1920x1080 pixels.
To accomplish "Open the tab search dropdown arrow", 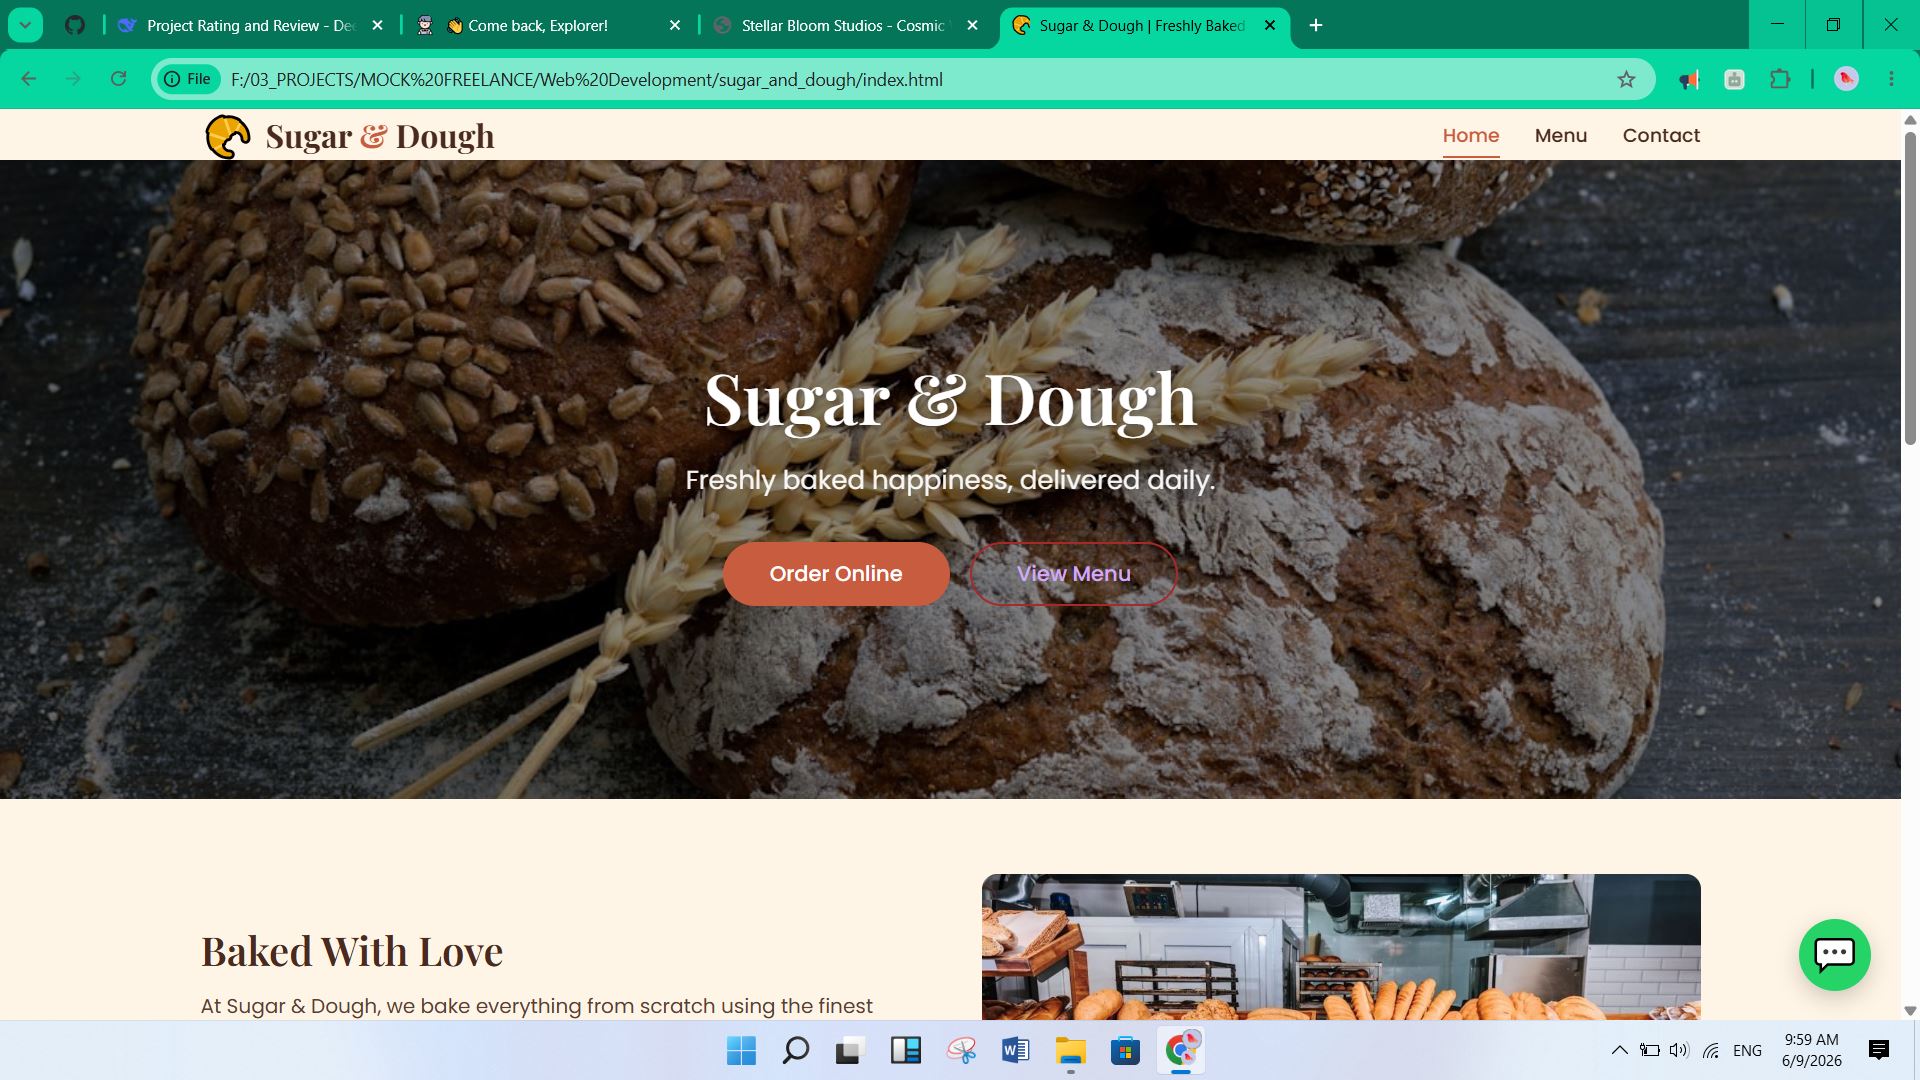I will point(25,25).
